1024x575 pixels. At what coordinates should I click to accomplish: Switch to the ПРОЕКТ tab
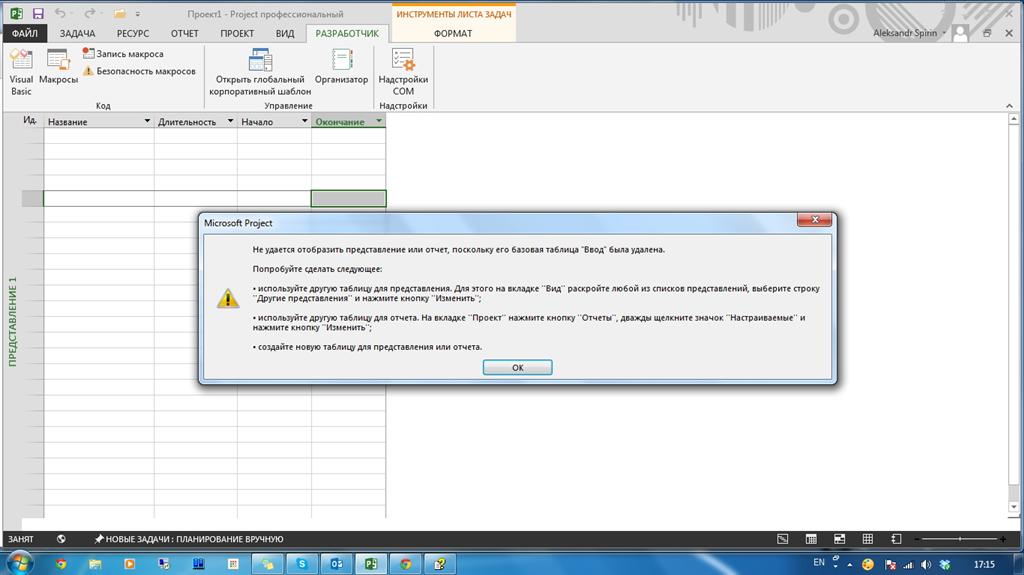(237, 33)
